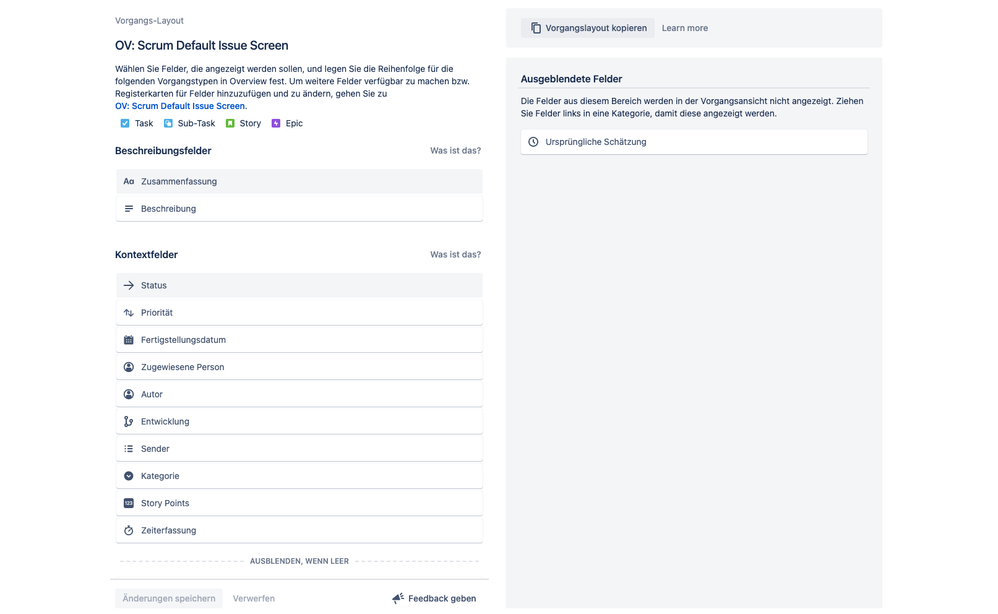Click the Ausgeblendete Felder heading
The width and height of the screenshot is (998, 614).
point(571,79)
